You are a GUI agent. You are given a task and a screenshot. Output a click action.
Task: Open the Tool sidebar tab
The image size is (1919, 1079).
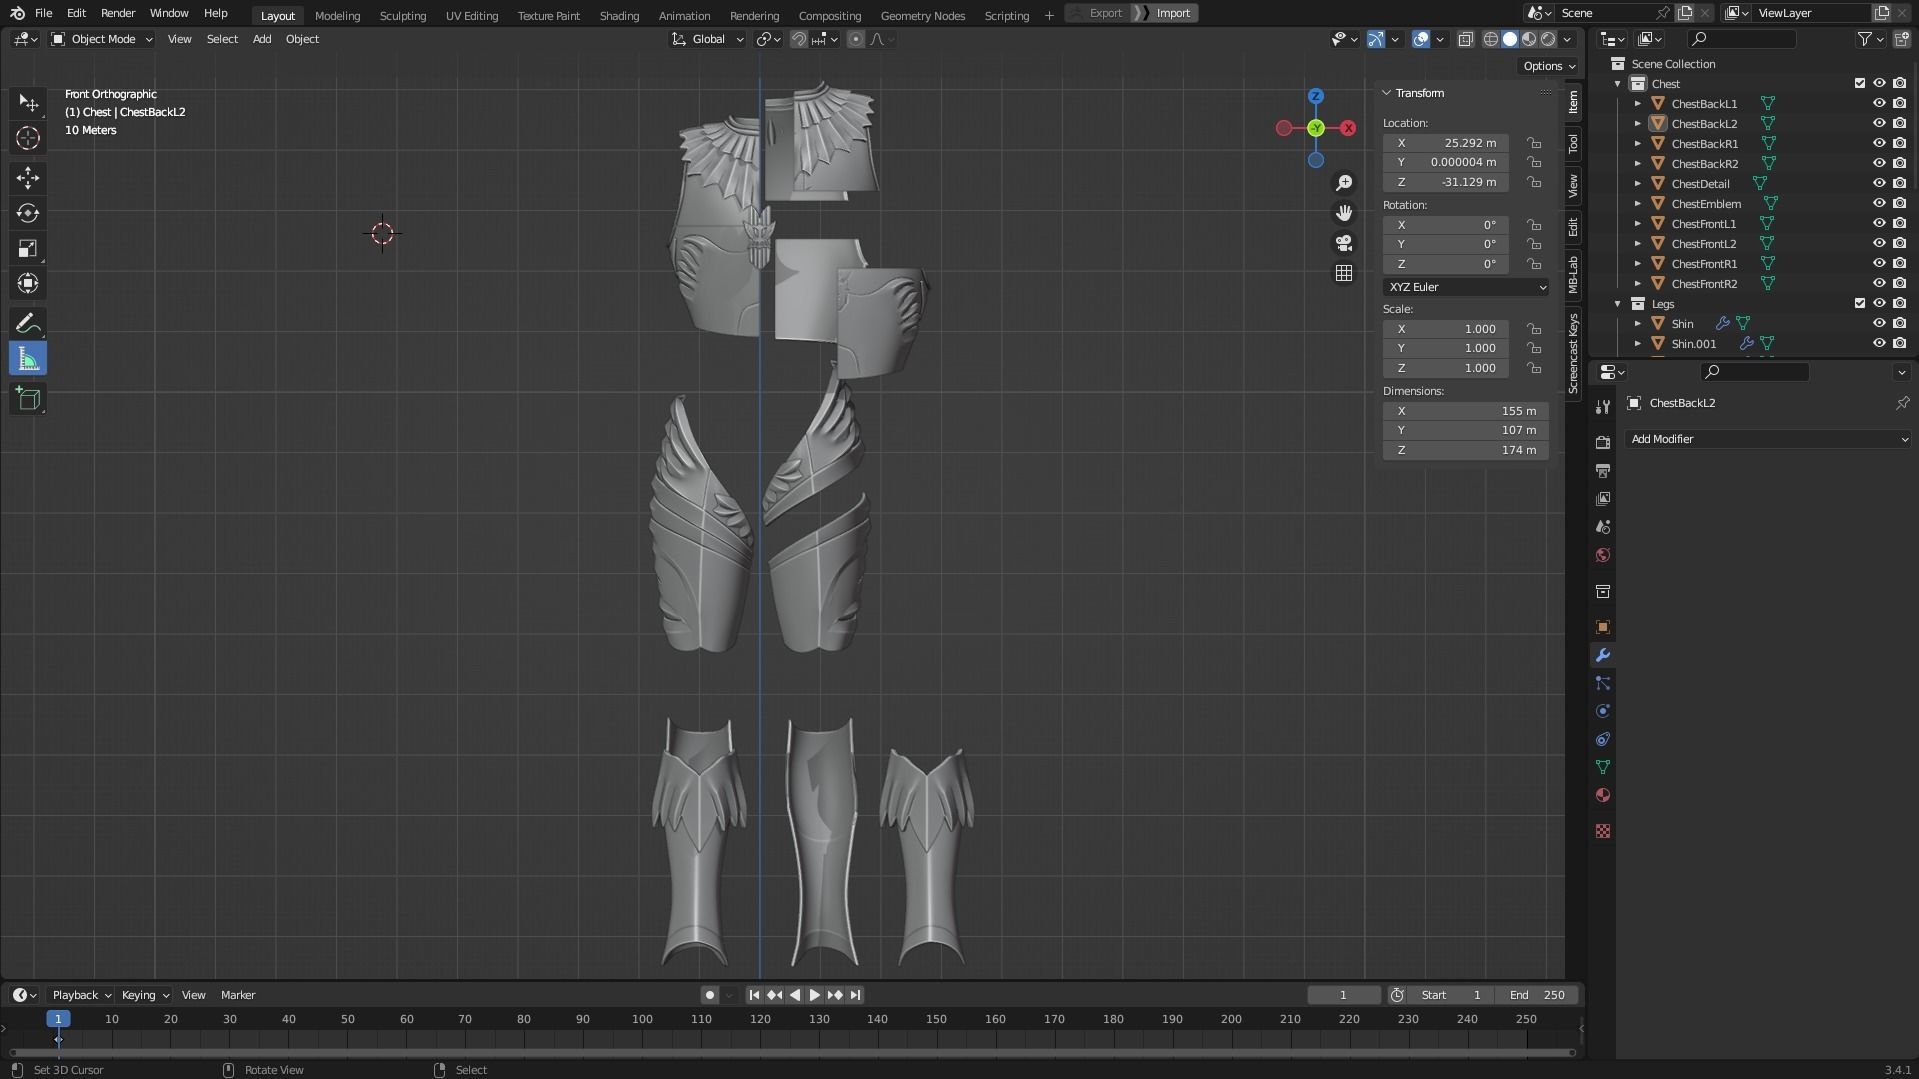[x=1573, y=145]
